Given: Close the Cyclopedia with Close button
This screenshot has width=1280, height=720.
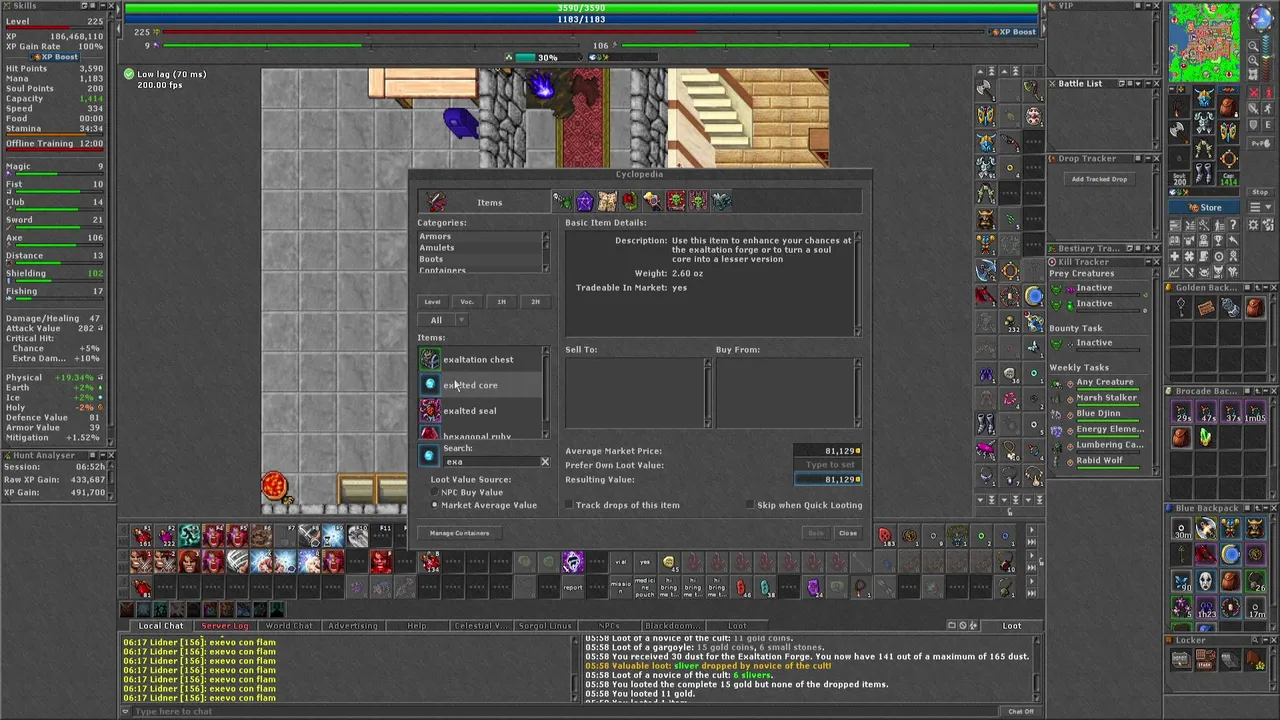Looking at the screenshot, I should pos(847,533).
